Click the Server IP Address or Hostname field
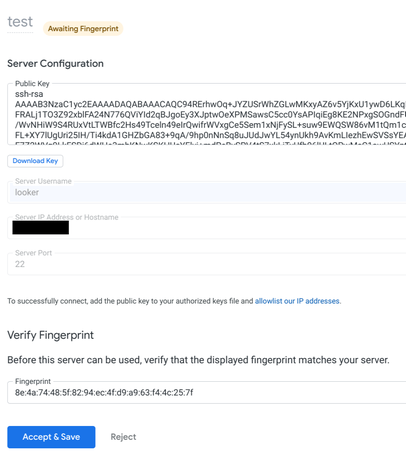 coord(207,228)
